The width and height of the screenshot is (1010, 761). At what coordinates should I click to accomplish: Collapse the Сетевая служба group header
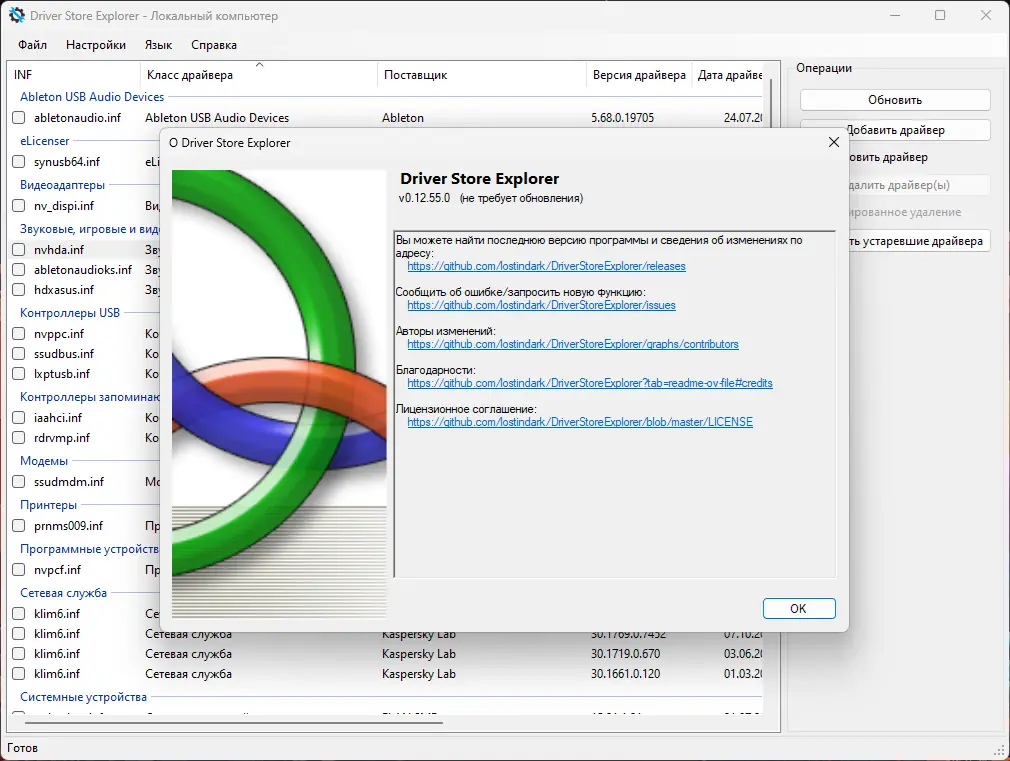point(63,593)
